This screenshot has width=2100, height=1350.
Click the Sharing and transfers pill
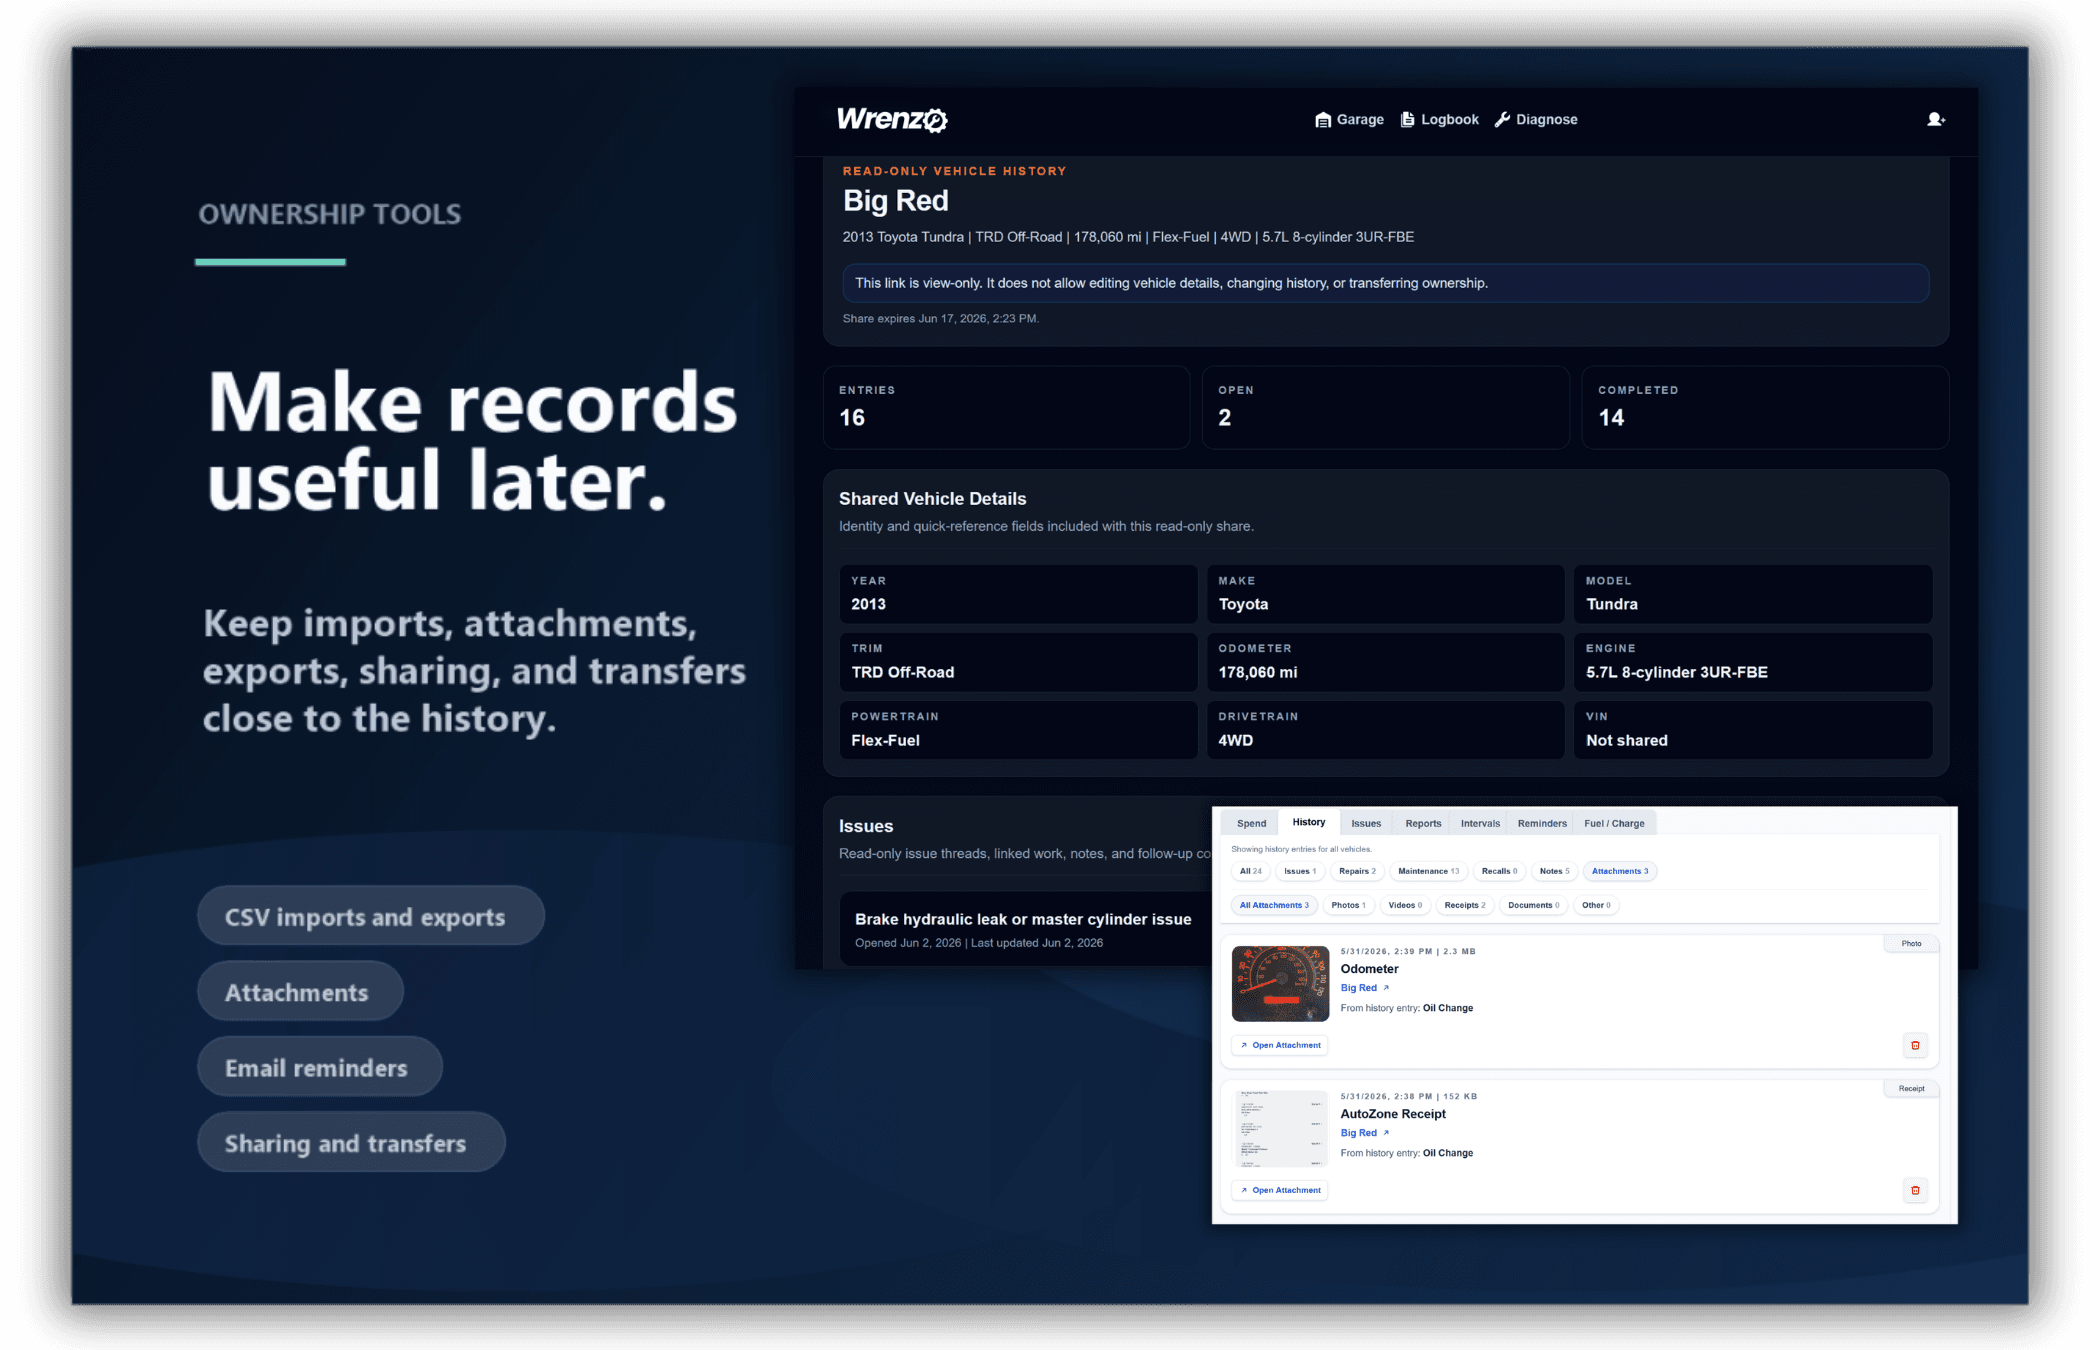click(350, 1142)
